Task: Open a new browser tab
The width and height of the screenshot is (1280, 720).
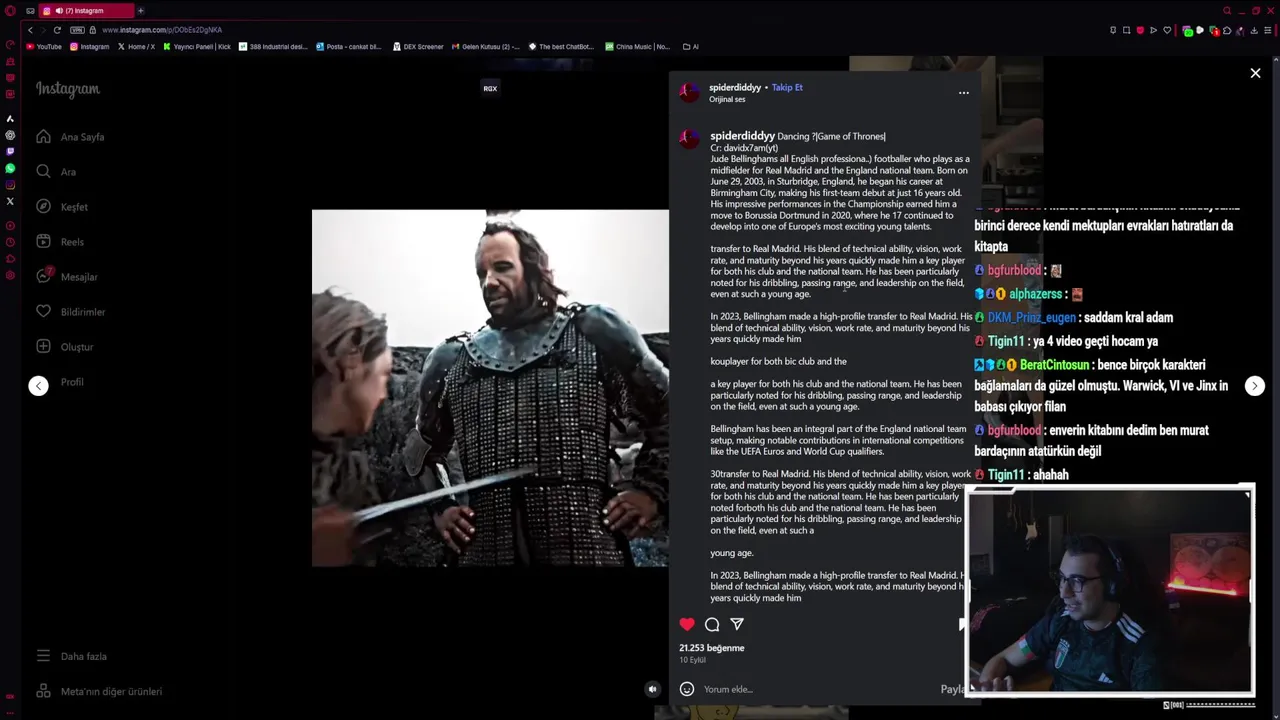Action: (x=140, y=11)
